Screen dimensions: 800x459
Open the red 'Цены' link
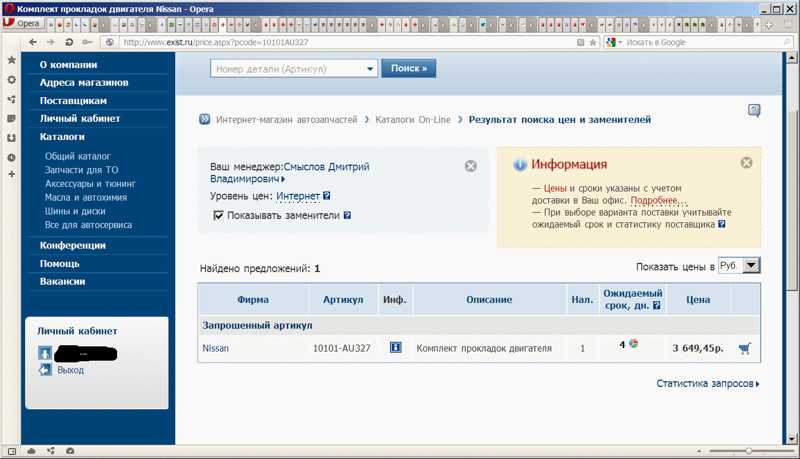coord(555,188)
